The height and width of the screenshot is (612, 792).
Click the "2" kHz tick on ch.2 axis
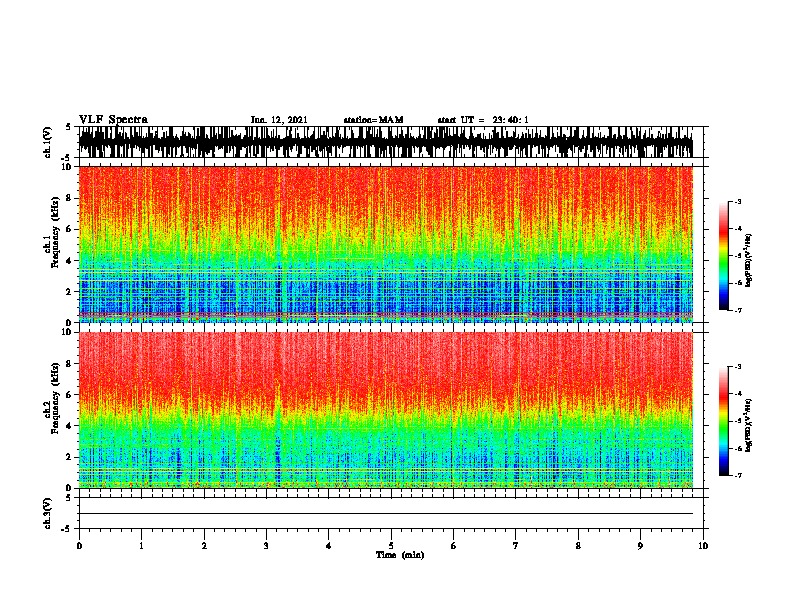pyautogui.click(x=69, y=457)
